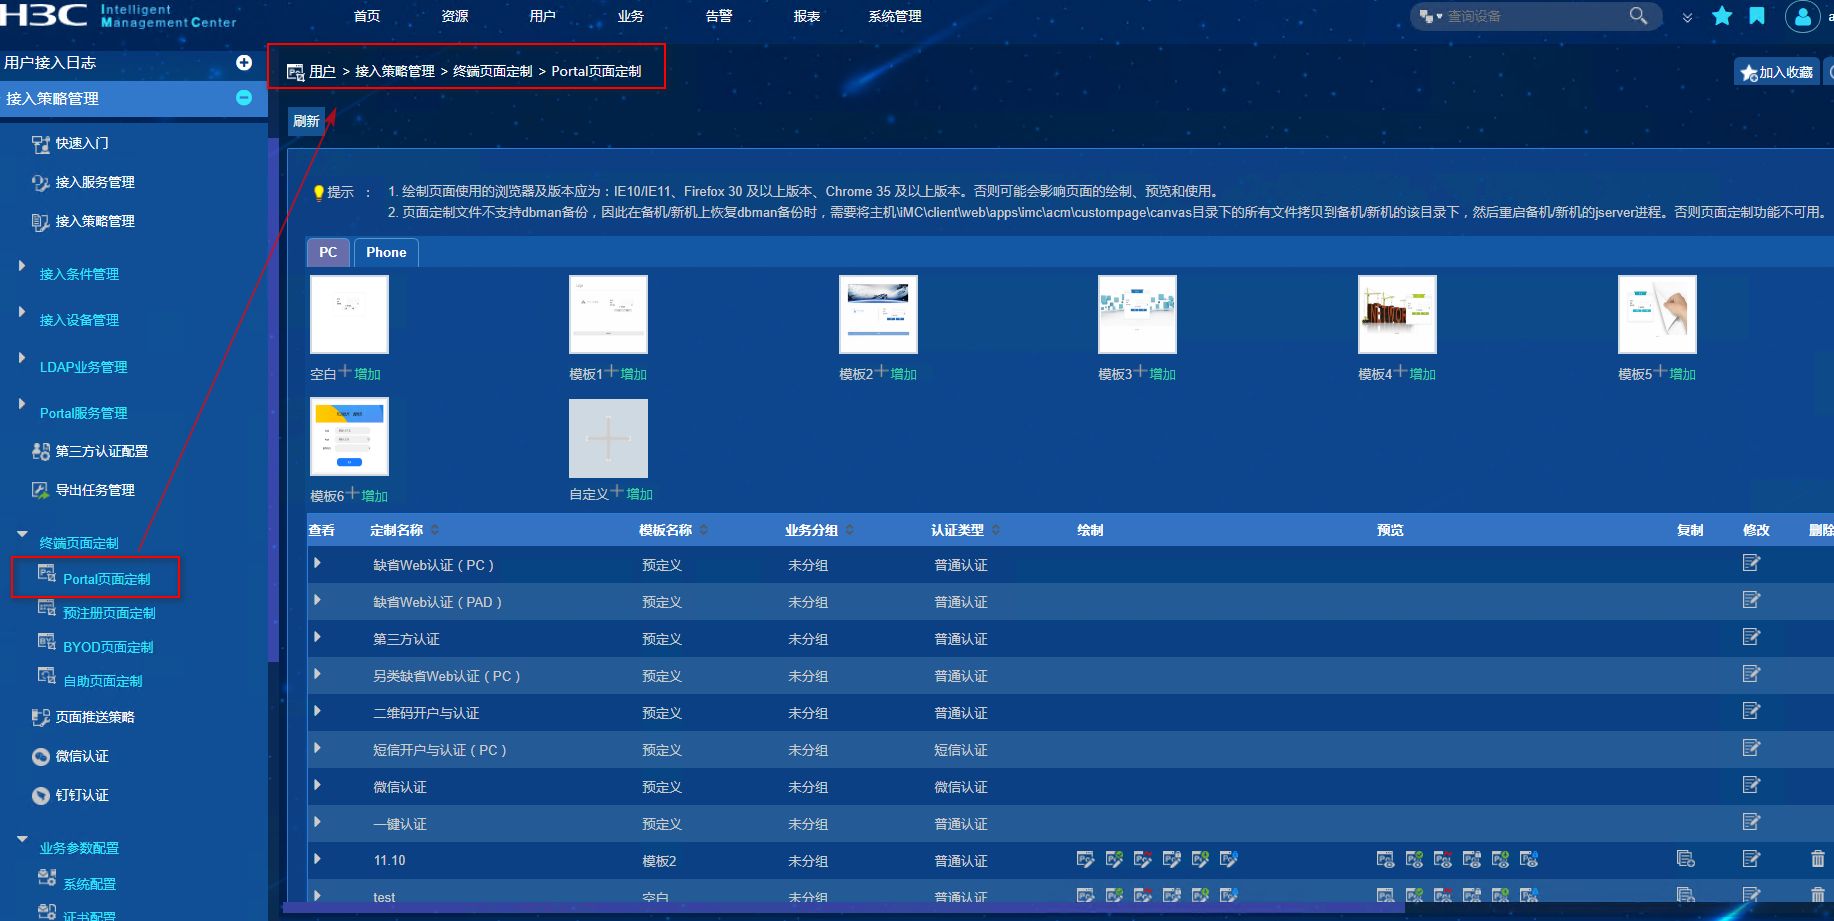Image resolution: width=1834 pixels, height=921 pixels.
Task: Open the 业务 top menu
Action: click(x=631, y=16)
